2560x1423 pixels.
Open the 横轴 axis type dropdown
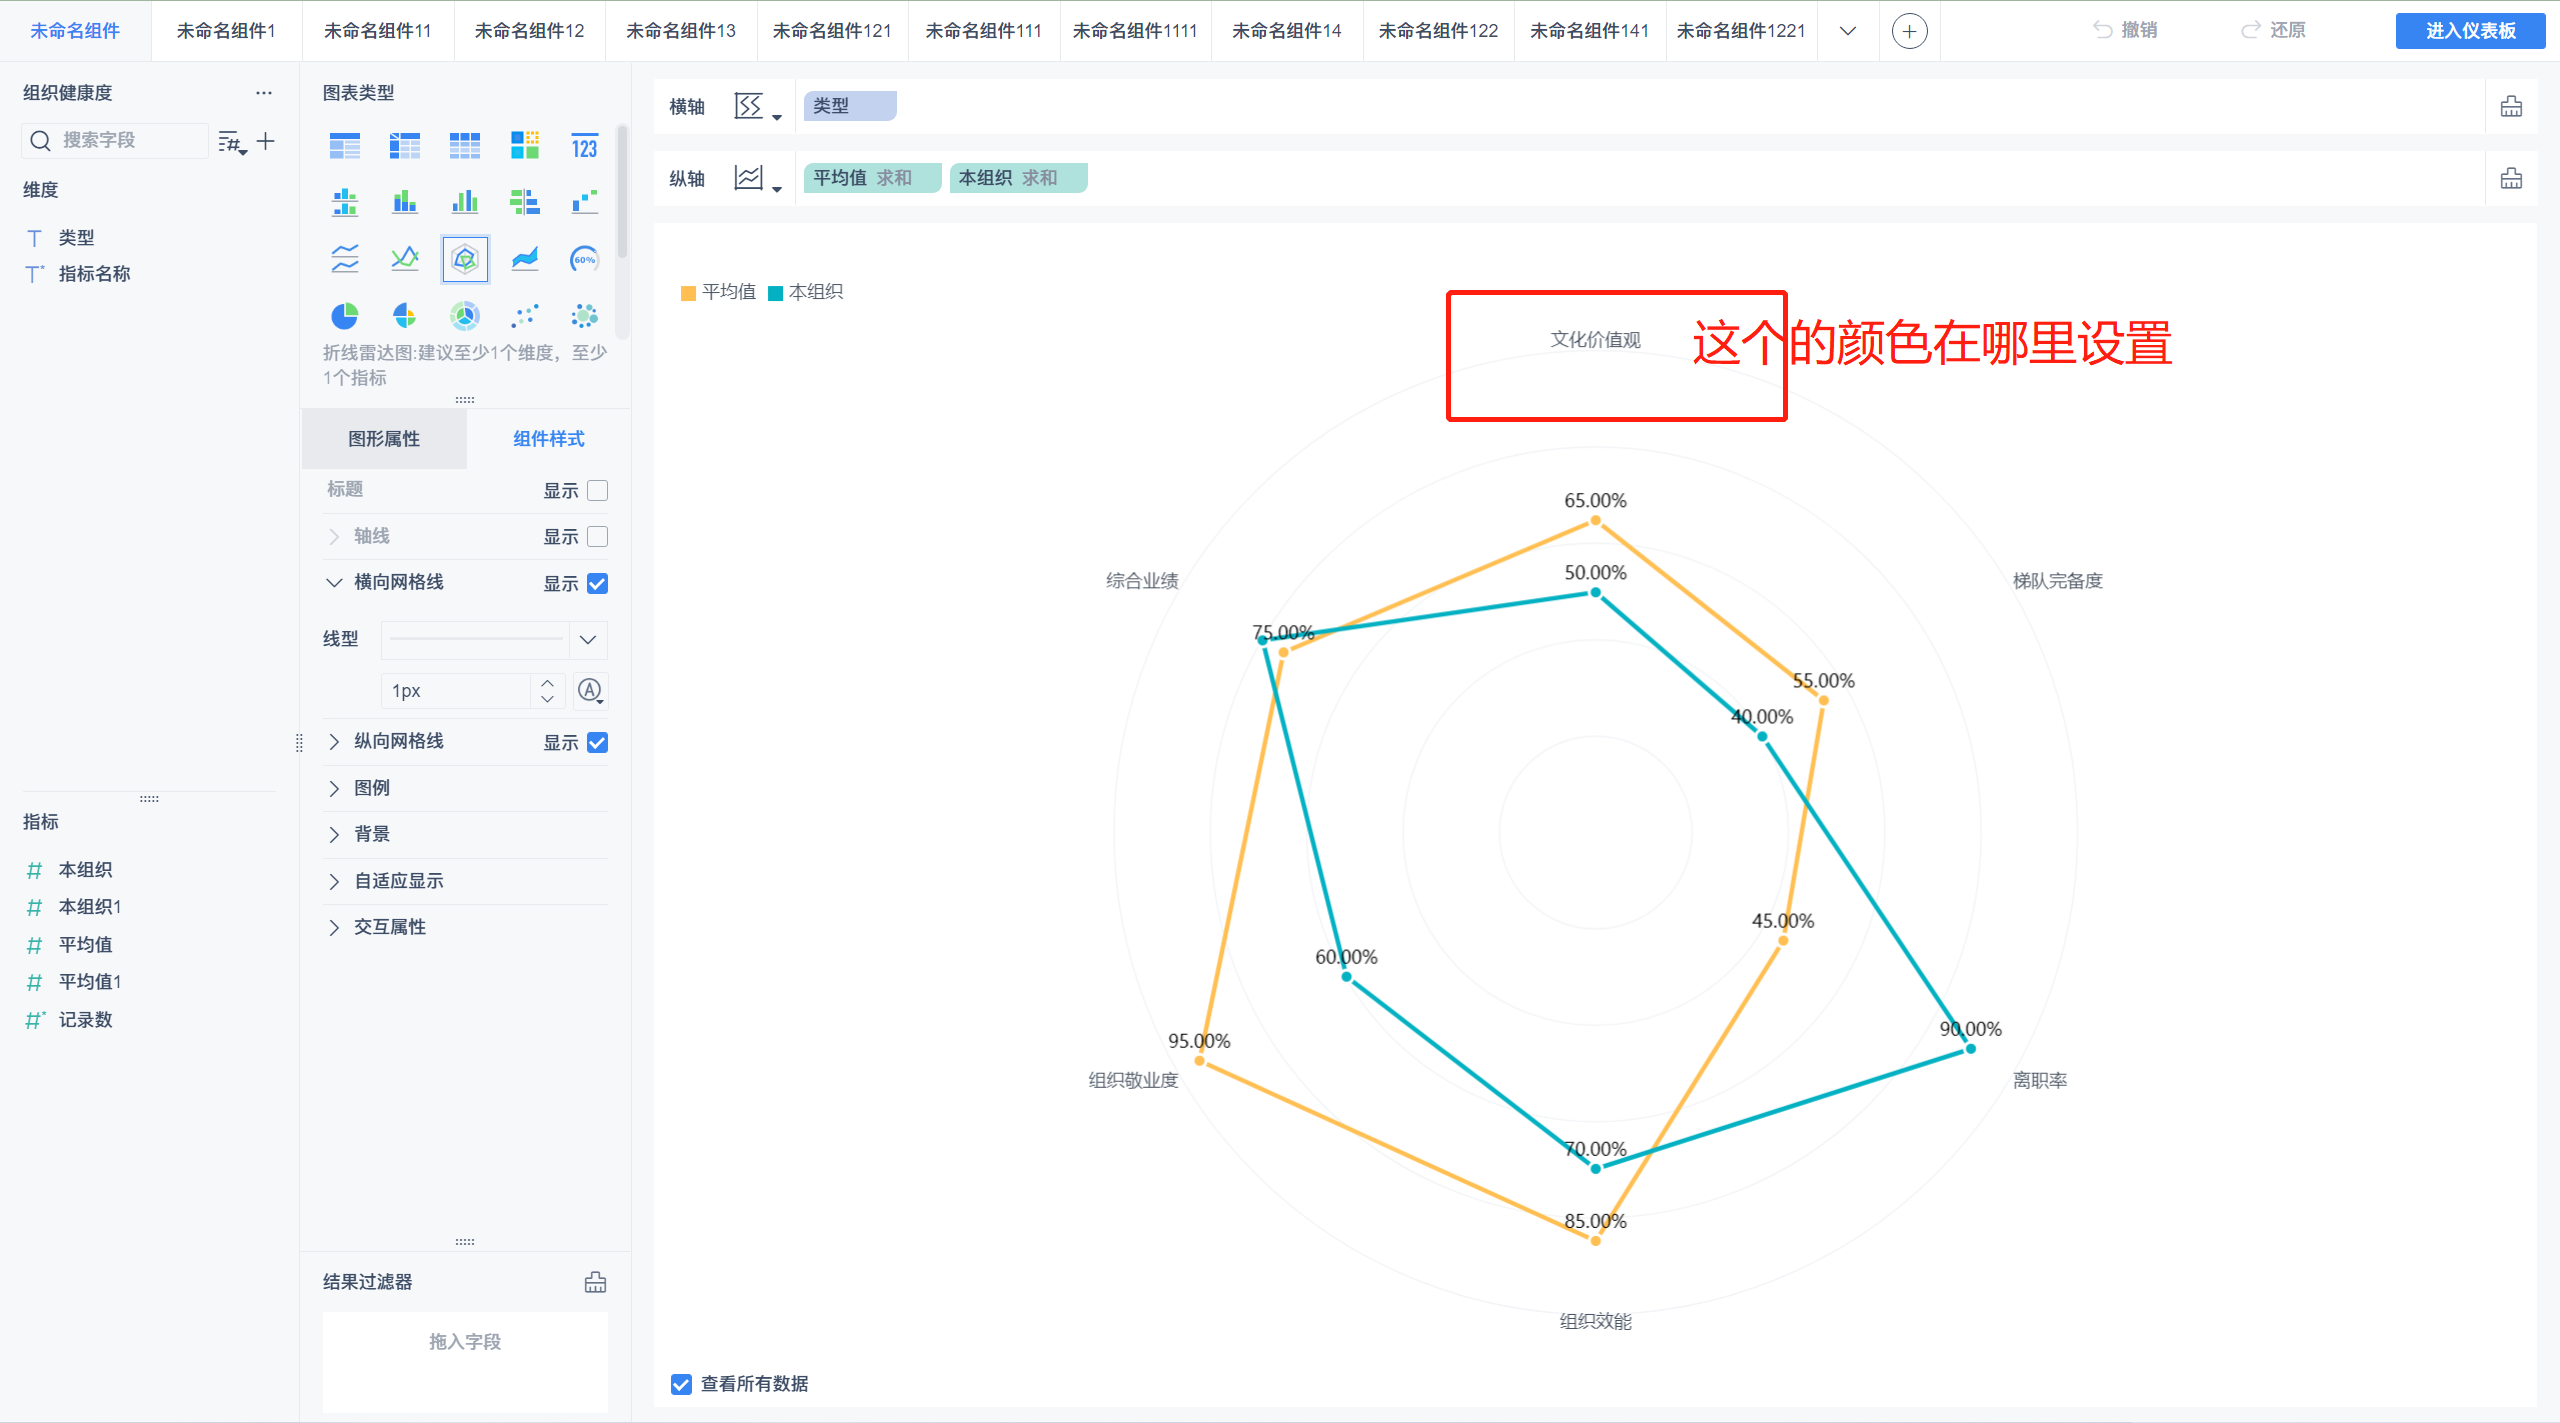coord(758,106)
